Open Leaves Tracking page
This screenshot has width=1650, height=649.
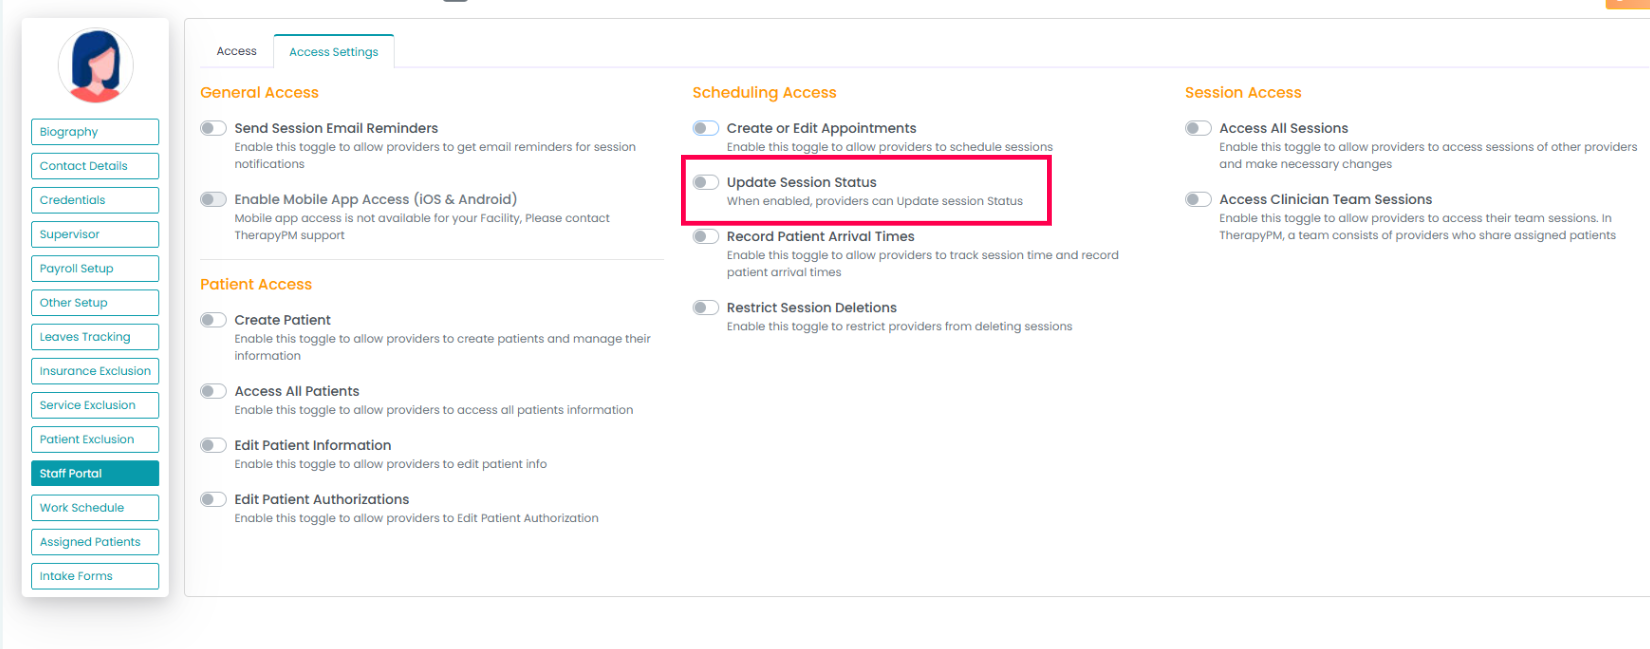[95, 337]
